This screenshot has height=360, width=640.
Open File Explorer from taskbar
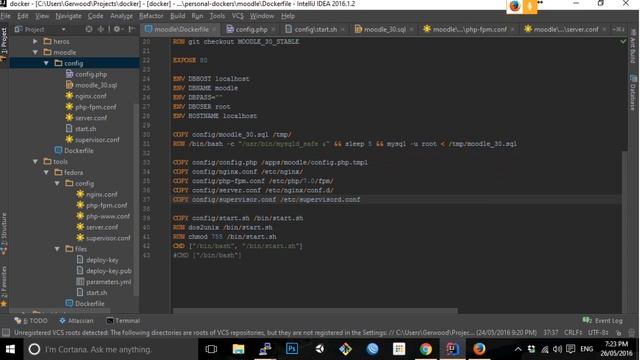point(238,349)
